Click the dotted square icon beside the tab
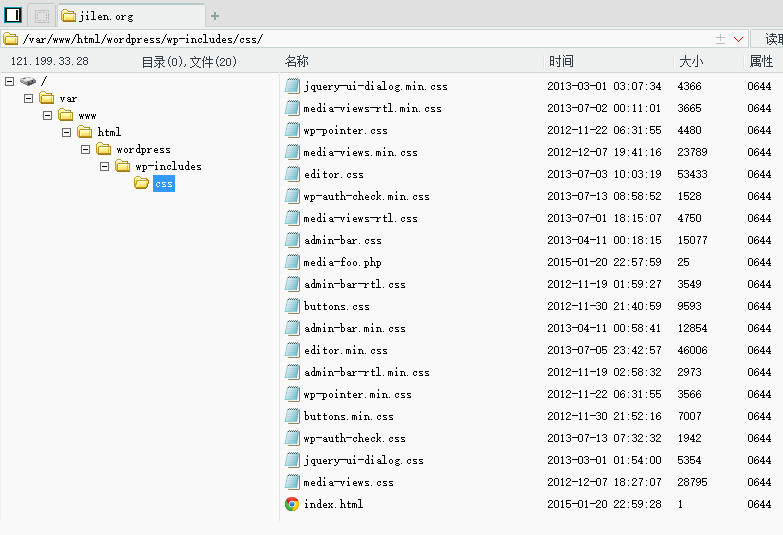The image size is (783, 535). click(x=42, y=16)
